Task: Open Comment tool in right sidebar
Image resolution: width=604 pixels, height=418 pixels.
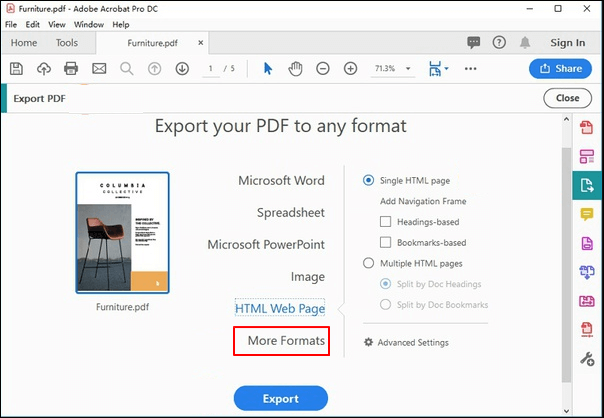Action: point(587,214)
